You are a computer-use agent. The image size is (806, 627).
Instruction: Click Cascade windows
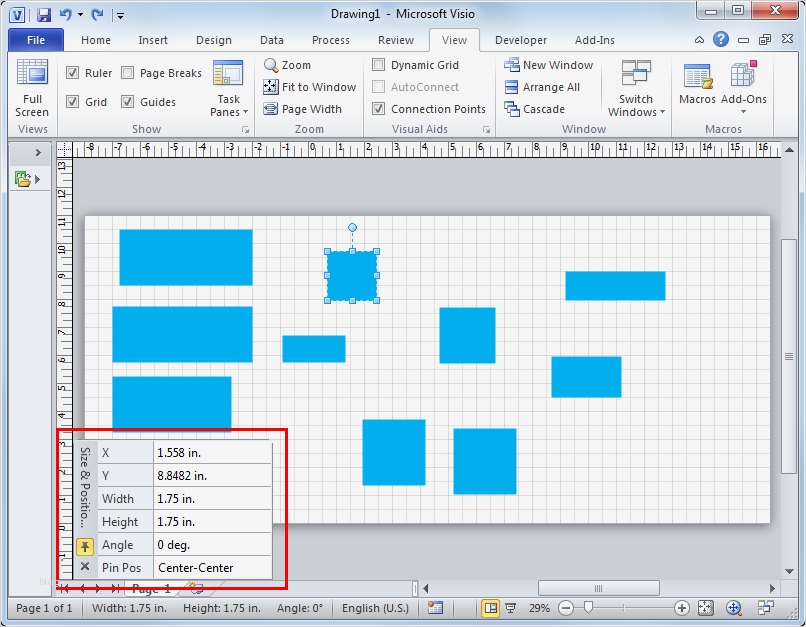point(535,109)
